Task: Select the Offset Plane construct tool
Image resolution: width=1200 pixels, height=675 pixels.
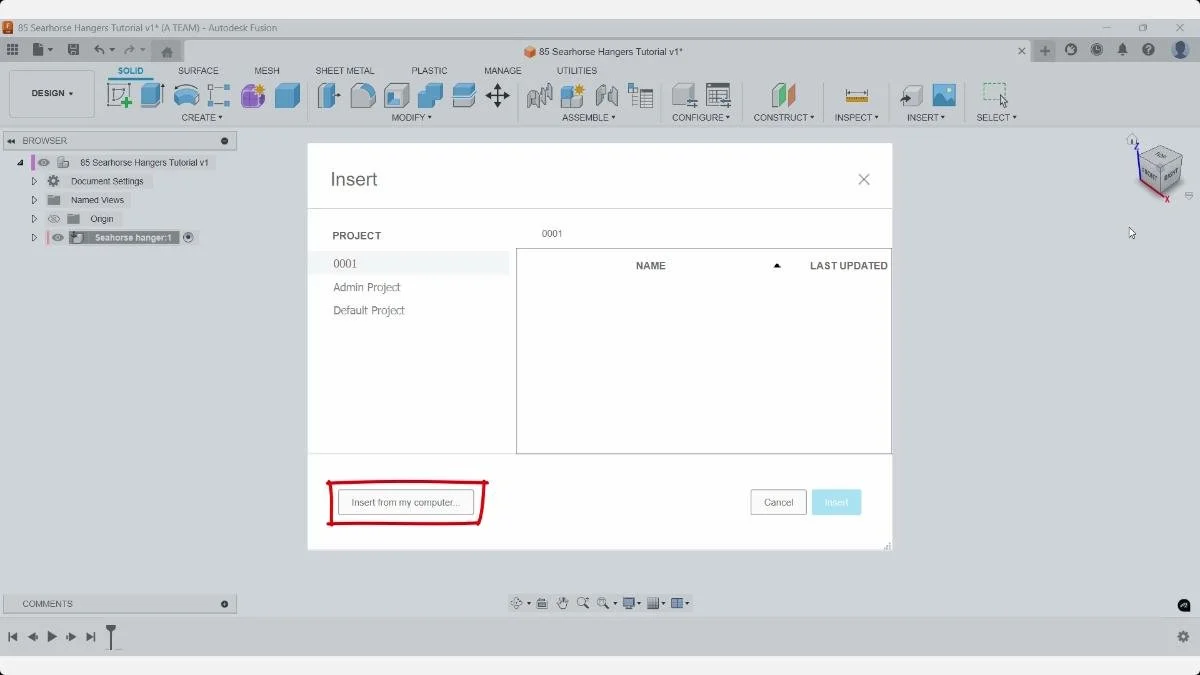Action: pos(783,95)
